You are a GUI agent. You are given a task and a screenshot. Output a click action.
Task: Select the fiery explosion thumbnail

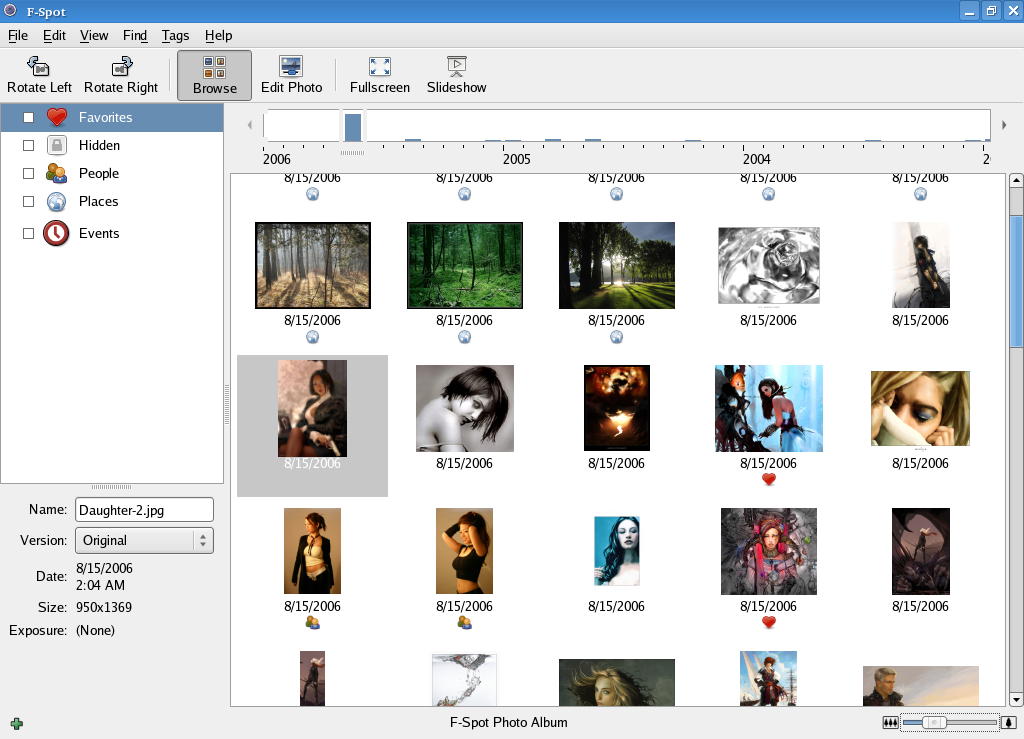tap(616, 408)
